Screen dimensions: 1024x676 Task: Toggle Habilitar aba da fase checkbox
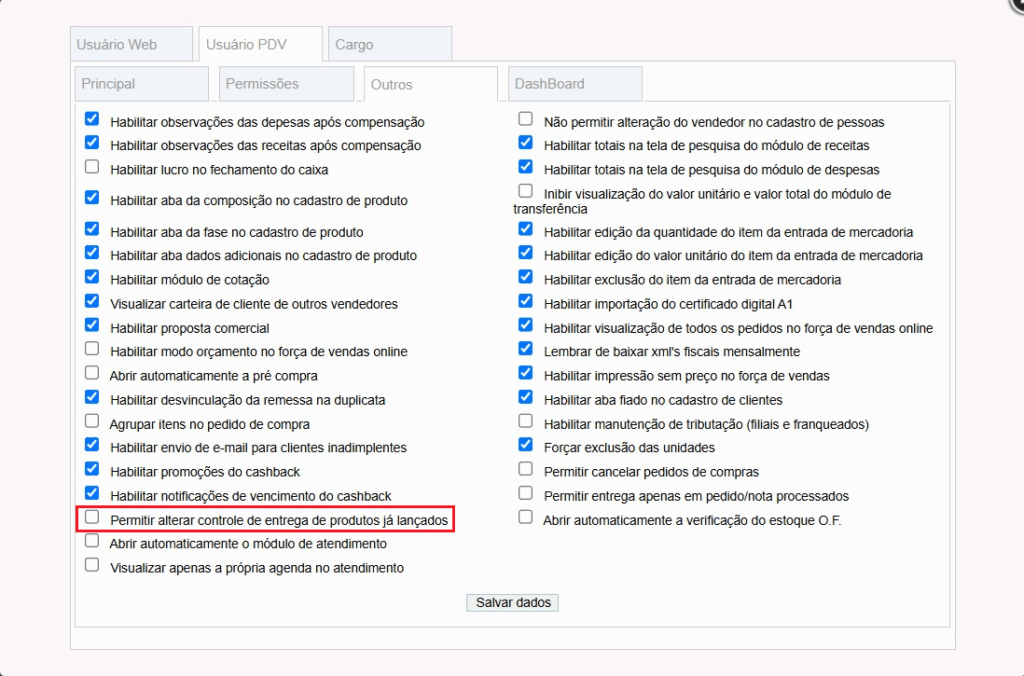pyautogui.click(x=92, y=229)
